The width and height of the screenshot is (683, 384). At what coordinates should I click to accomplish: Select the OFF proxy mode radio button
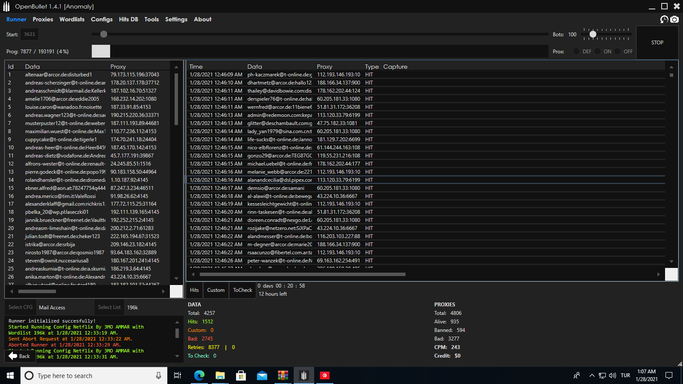pos(618,51)
